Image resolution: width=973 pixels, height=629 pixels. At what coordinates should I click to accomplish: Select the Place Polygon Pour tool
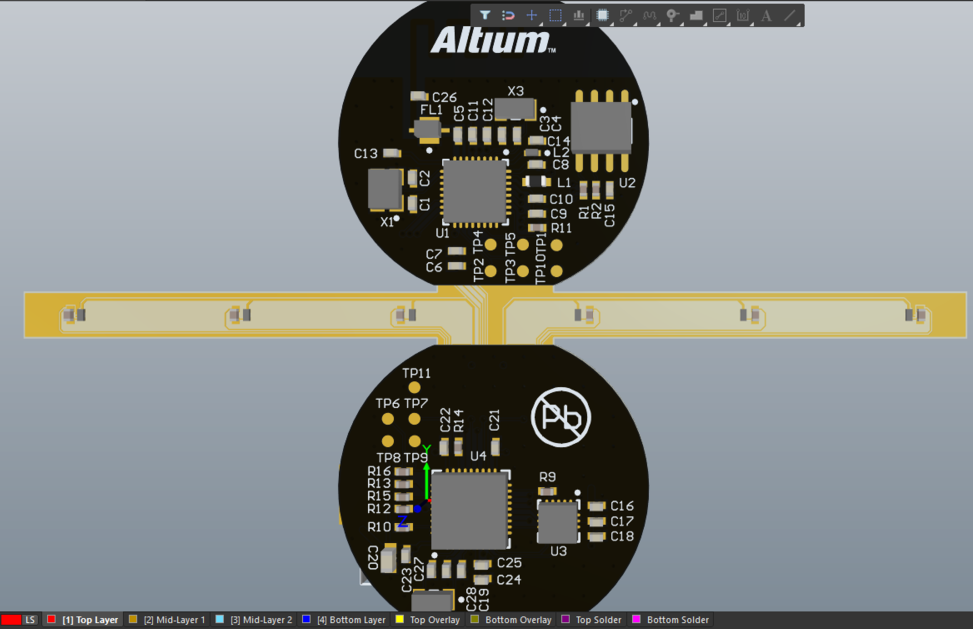(x=697, y=16)
